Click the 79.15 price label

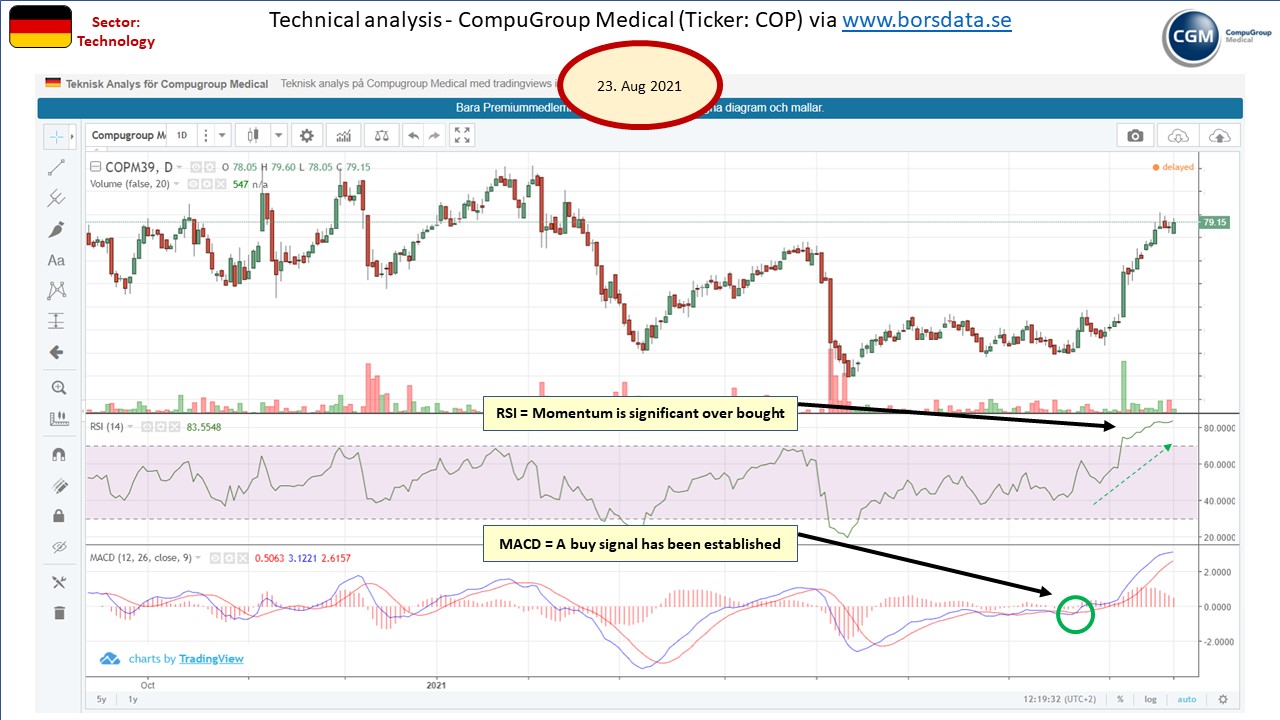1214,223
